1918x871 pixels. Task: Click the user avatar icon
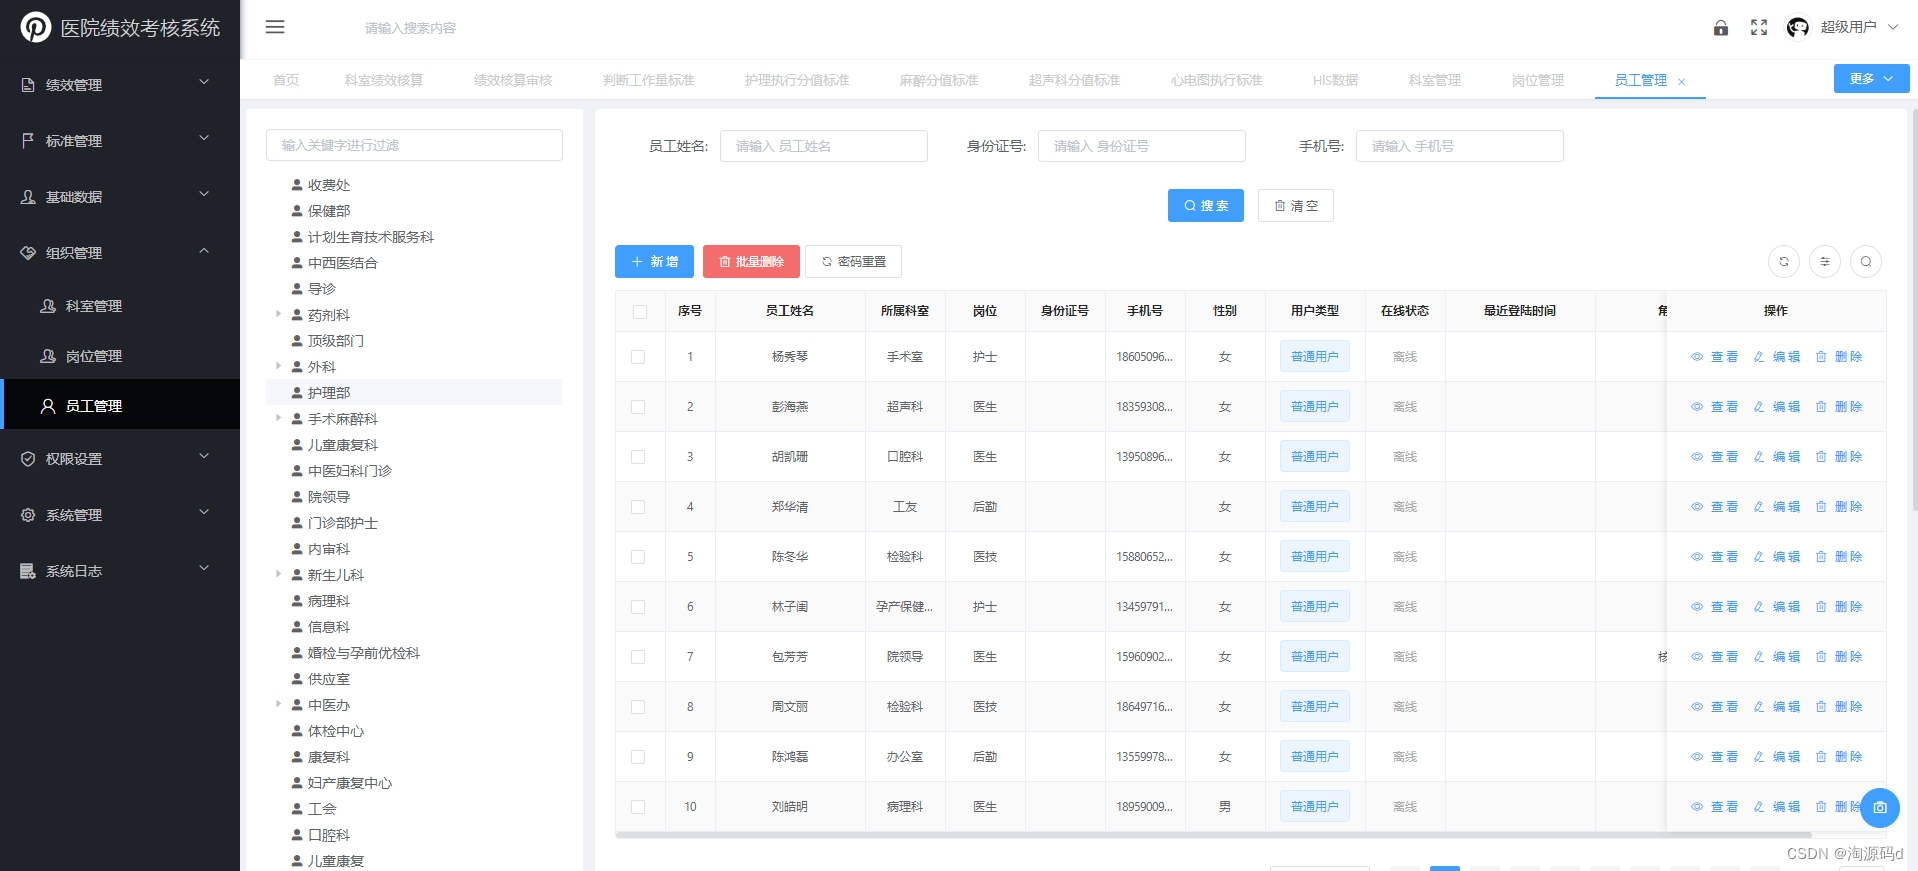1798,28
